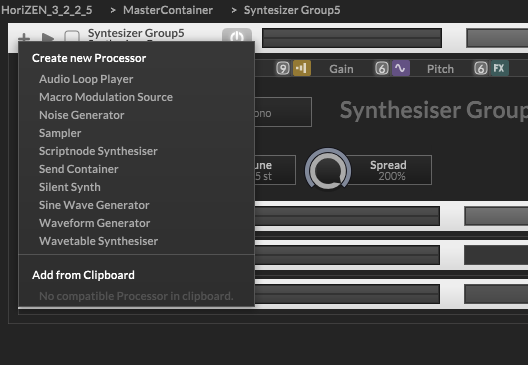Click the number 6 badge beside Pitch
The height and width of the screenshot is (365, 528).
point(481,69)
